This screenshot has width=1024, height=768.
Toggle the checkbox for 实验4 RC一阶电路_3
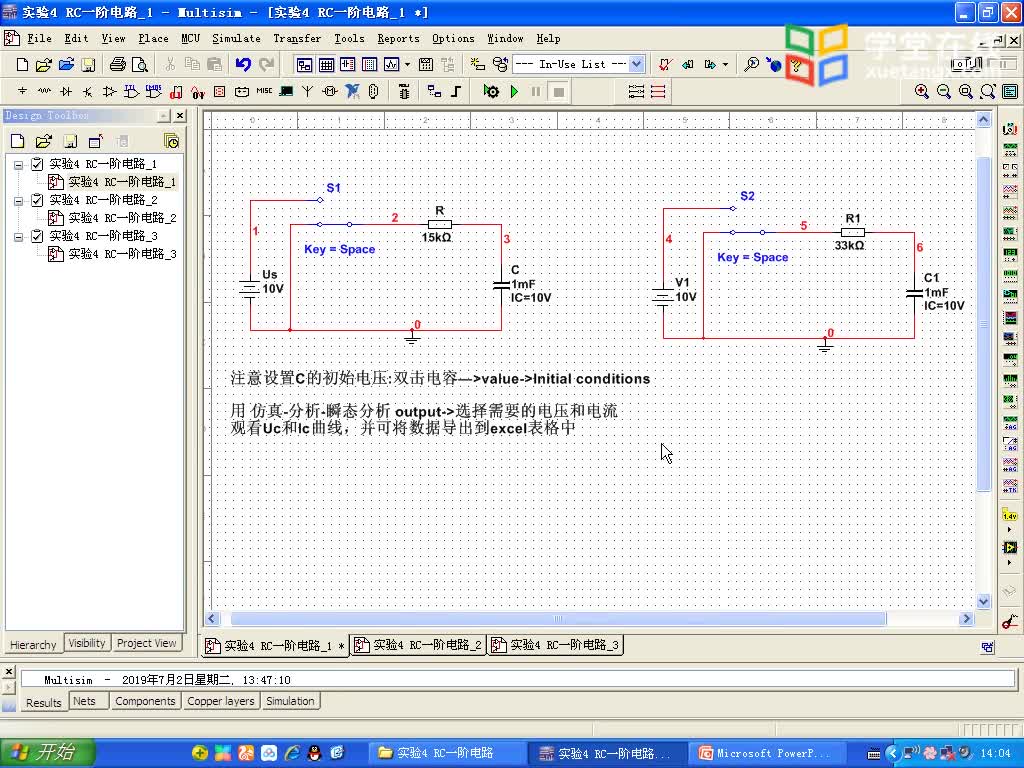pyautogui.click(x=37, y=236)
